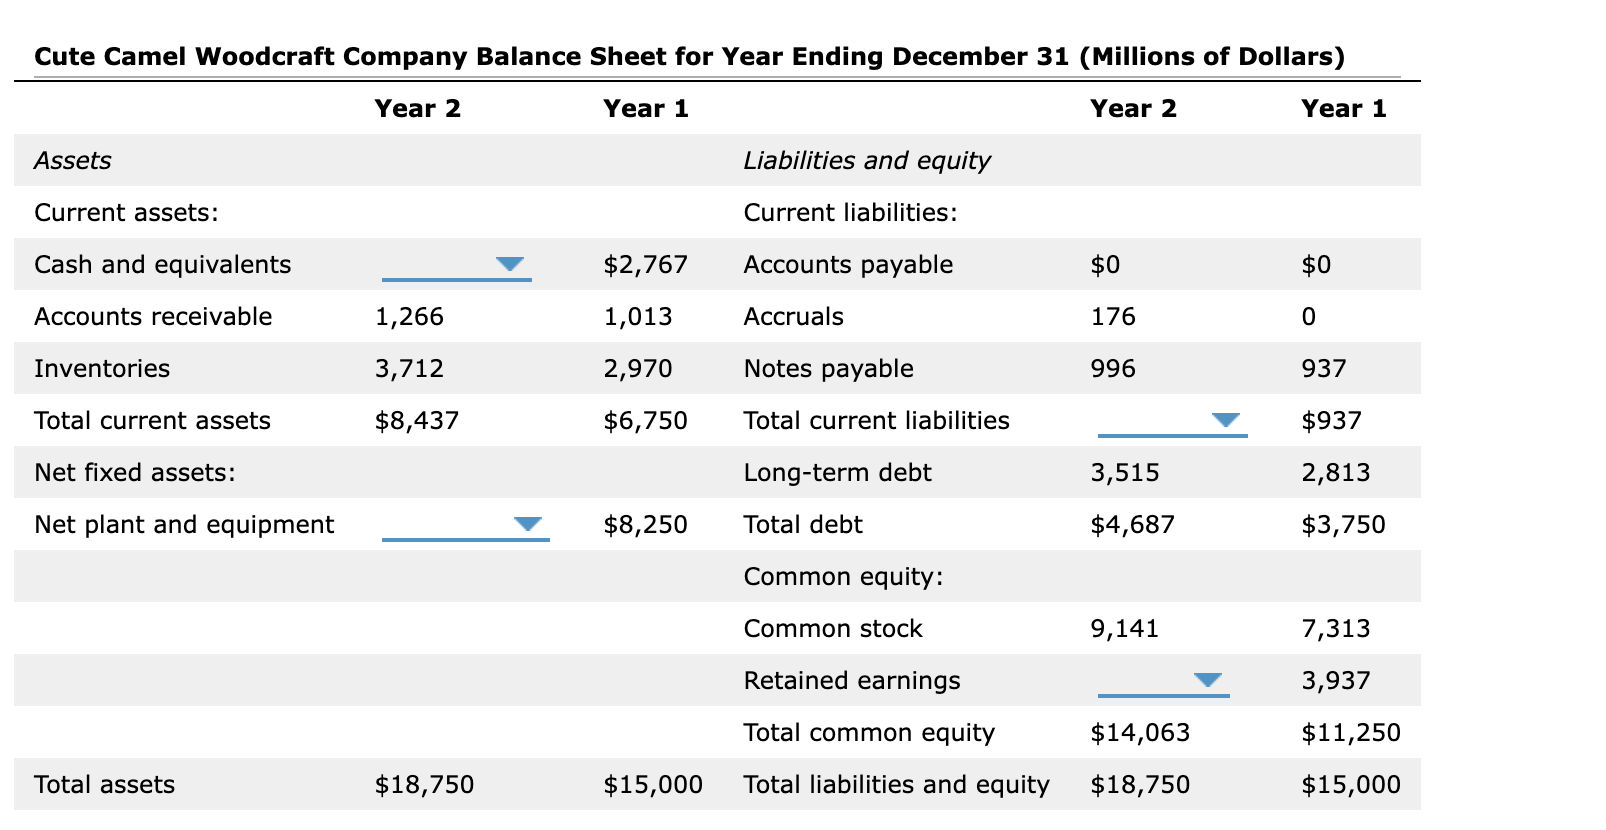Select Notes payable Year 2 value 996

coord(1113,369)
